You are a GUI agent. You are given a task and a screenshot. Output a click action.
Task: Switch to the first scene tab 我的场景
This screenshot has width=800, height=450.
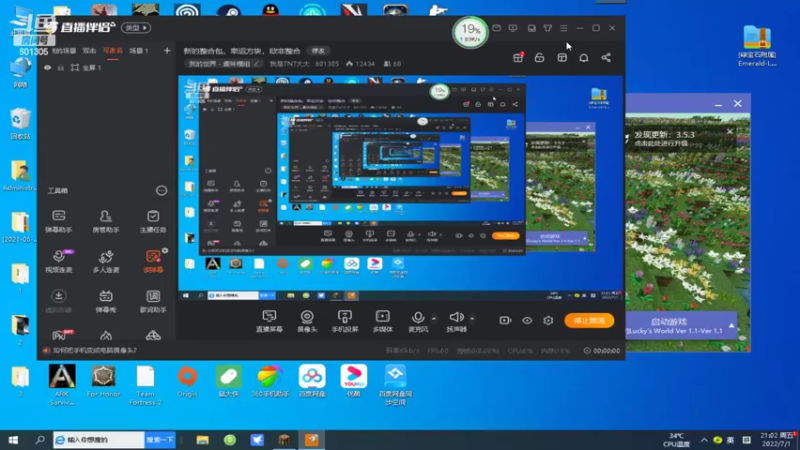coord(64,51)
